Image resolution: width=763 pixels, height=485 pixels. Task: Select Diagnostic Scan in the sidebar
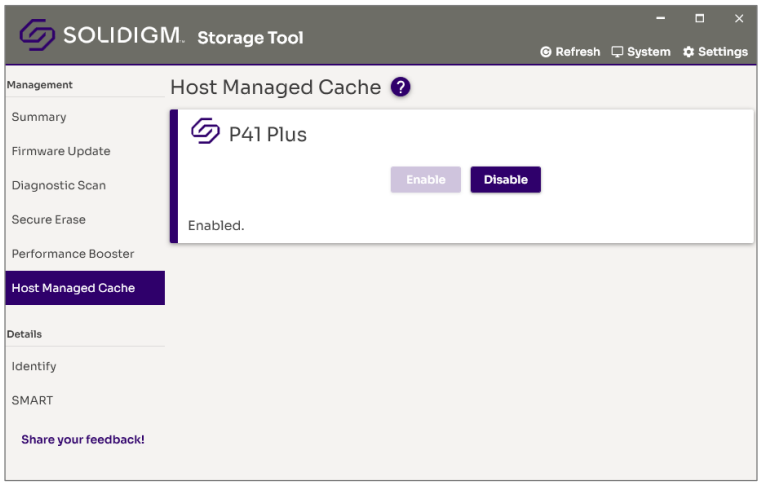pyautogui.click(x=59, y=185)
